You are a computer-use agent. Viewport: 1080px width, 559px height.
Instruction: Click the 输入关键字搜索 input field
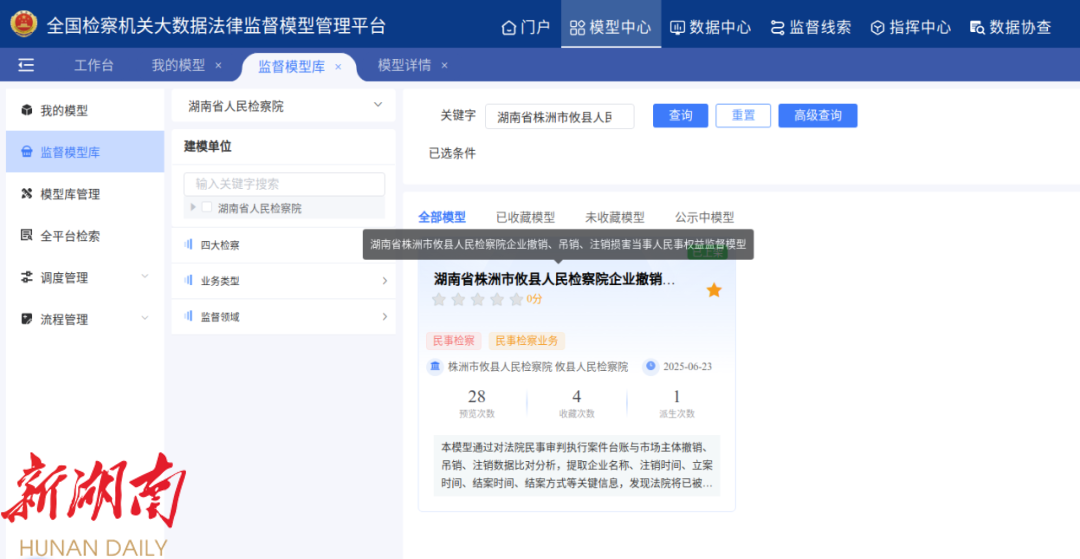coord(284,184)
